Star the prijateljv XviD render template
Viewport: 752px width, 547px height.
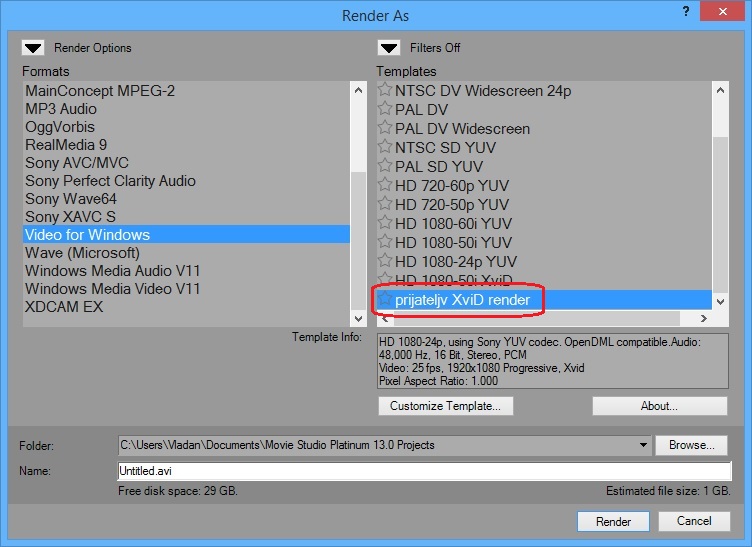(385, 300)
